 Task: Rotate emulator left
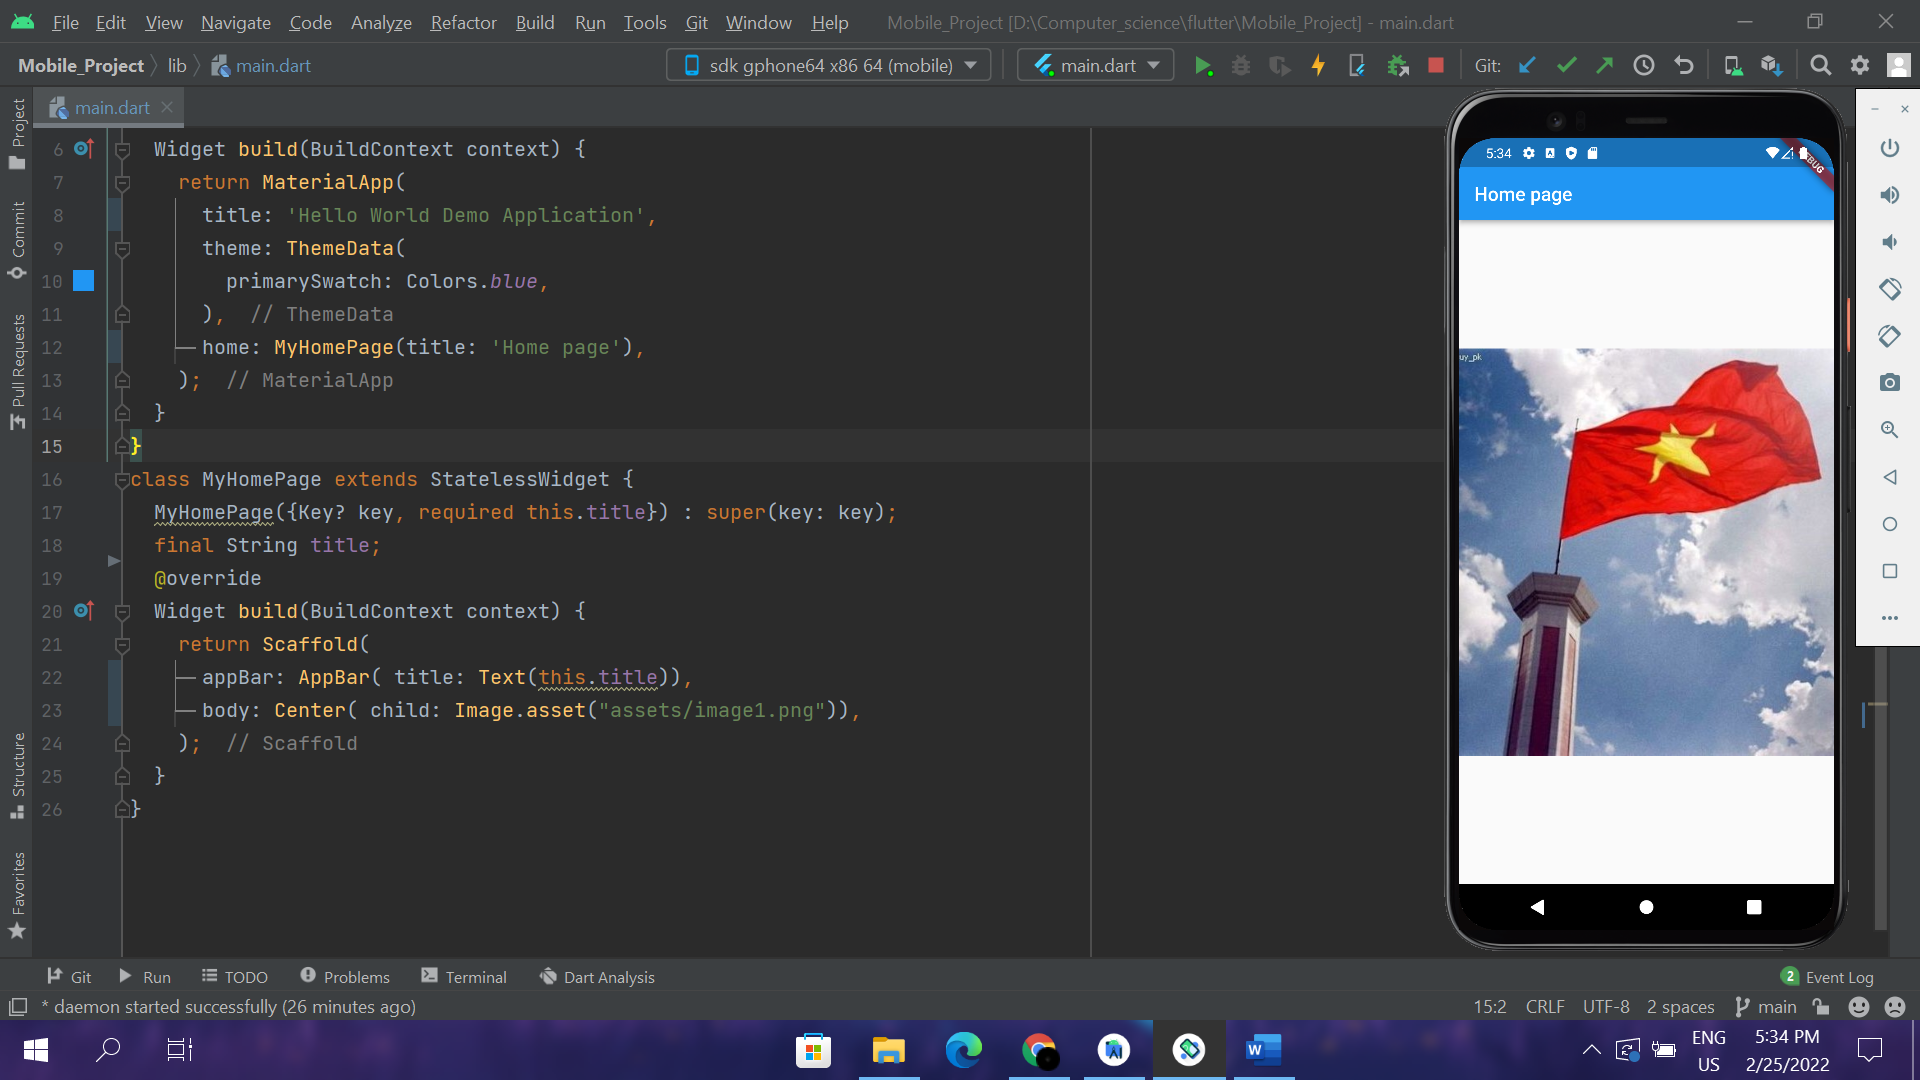[x=1889, y=289]
